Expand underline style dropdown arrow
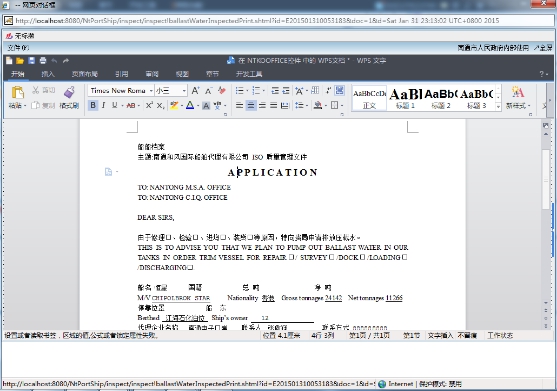Image resolution: width=557 pixels, height=391 pixels. 122,106
